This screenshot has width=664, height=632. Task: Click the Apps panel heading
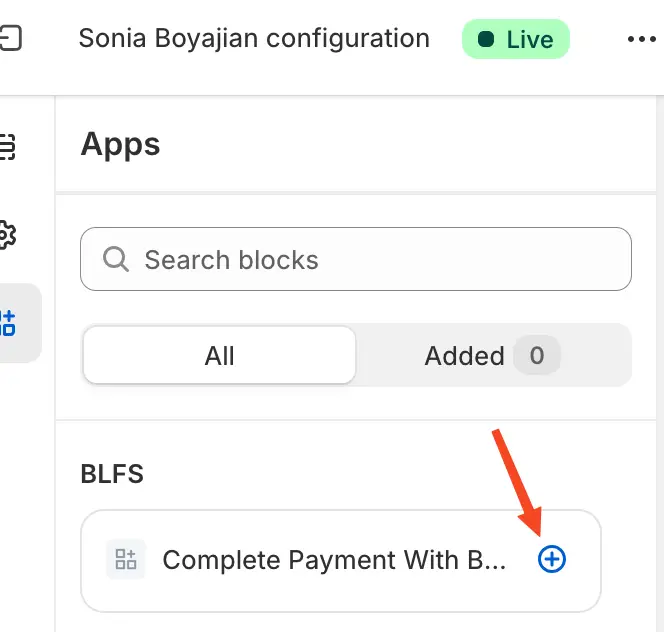pos(120,144)
